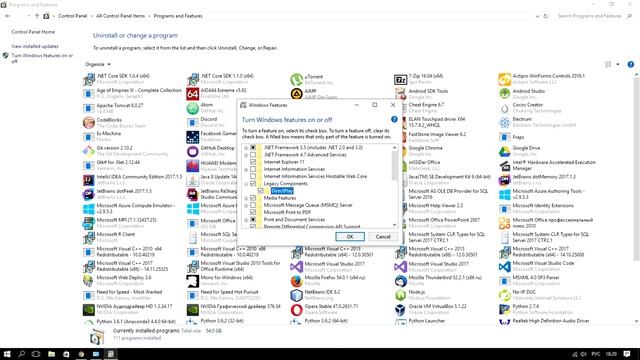Select the Microsoft Visual Studio Code icon
640x360 pixels.
[504, 267]
